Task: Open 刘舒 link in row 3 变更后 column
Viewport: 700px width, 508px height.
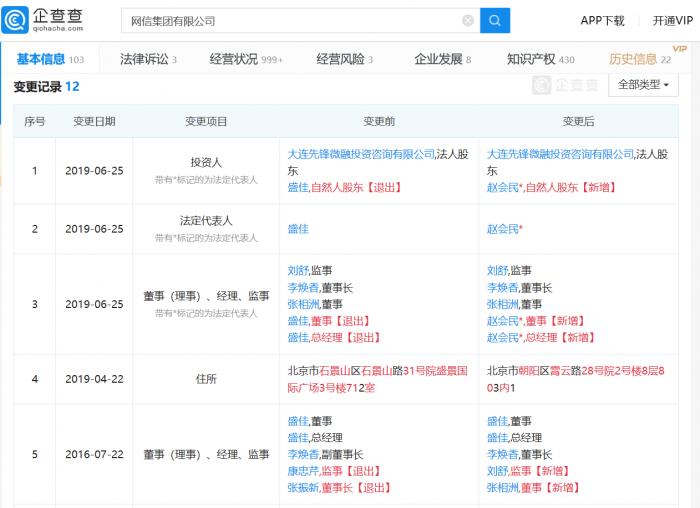Action: (497, 270)
